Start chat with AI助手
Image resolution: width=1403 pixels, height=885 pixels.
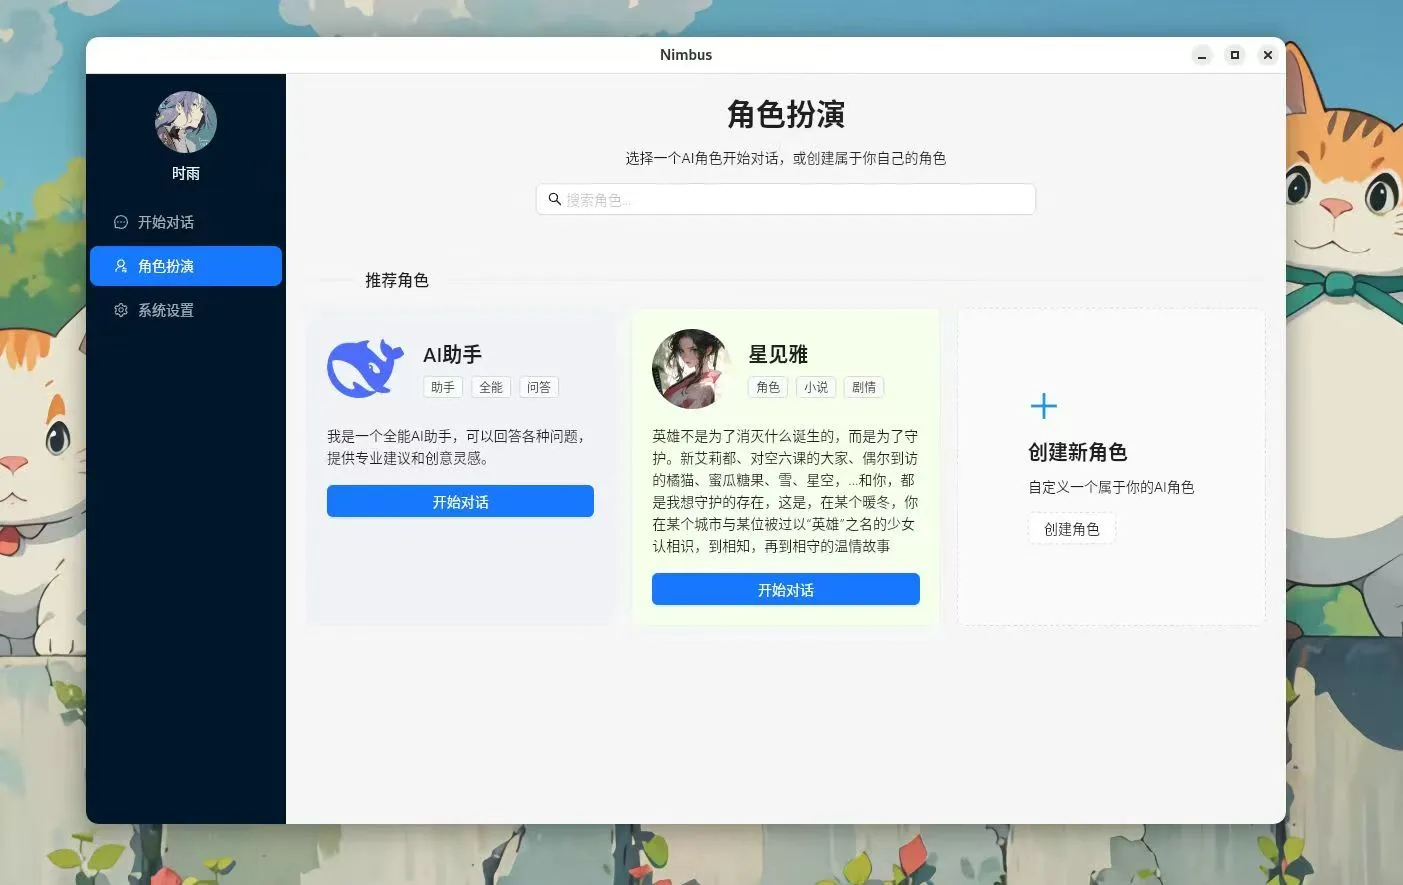460,501
